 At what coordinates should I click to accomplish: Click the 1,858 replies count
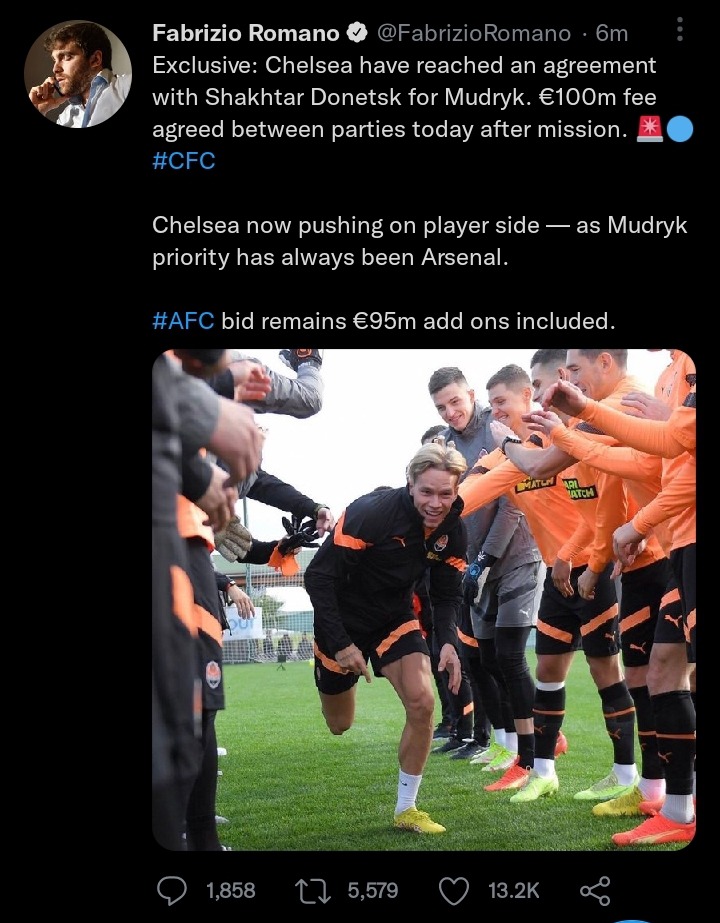point(231,891)
